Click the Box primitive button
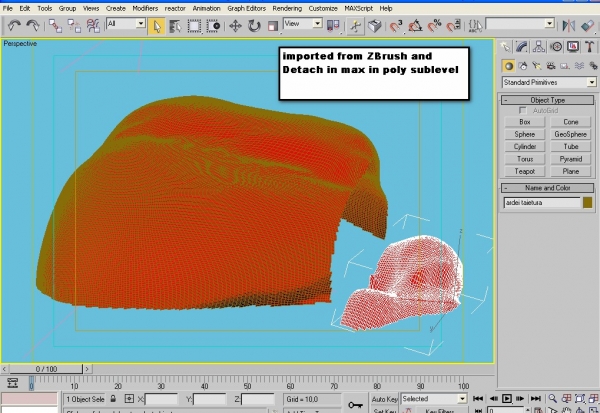 click(525, 122)
